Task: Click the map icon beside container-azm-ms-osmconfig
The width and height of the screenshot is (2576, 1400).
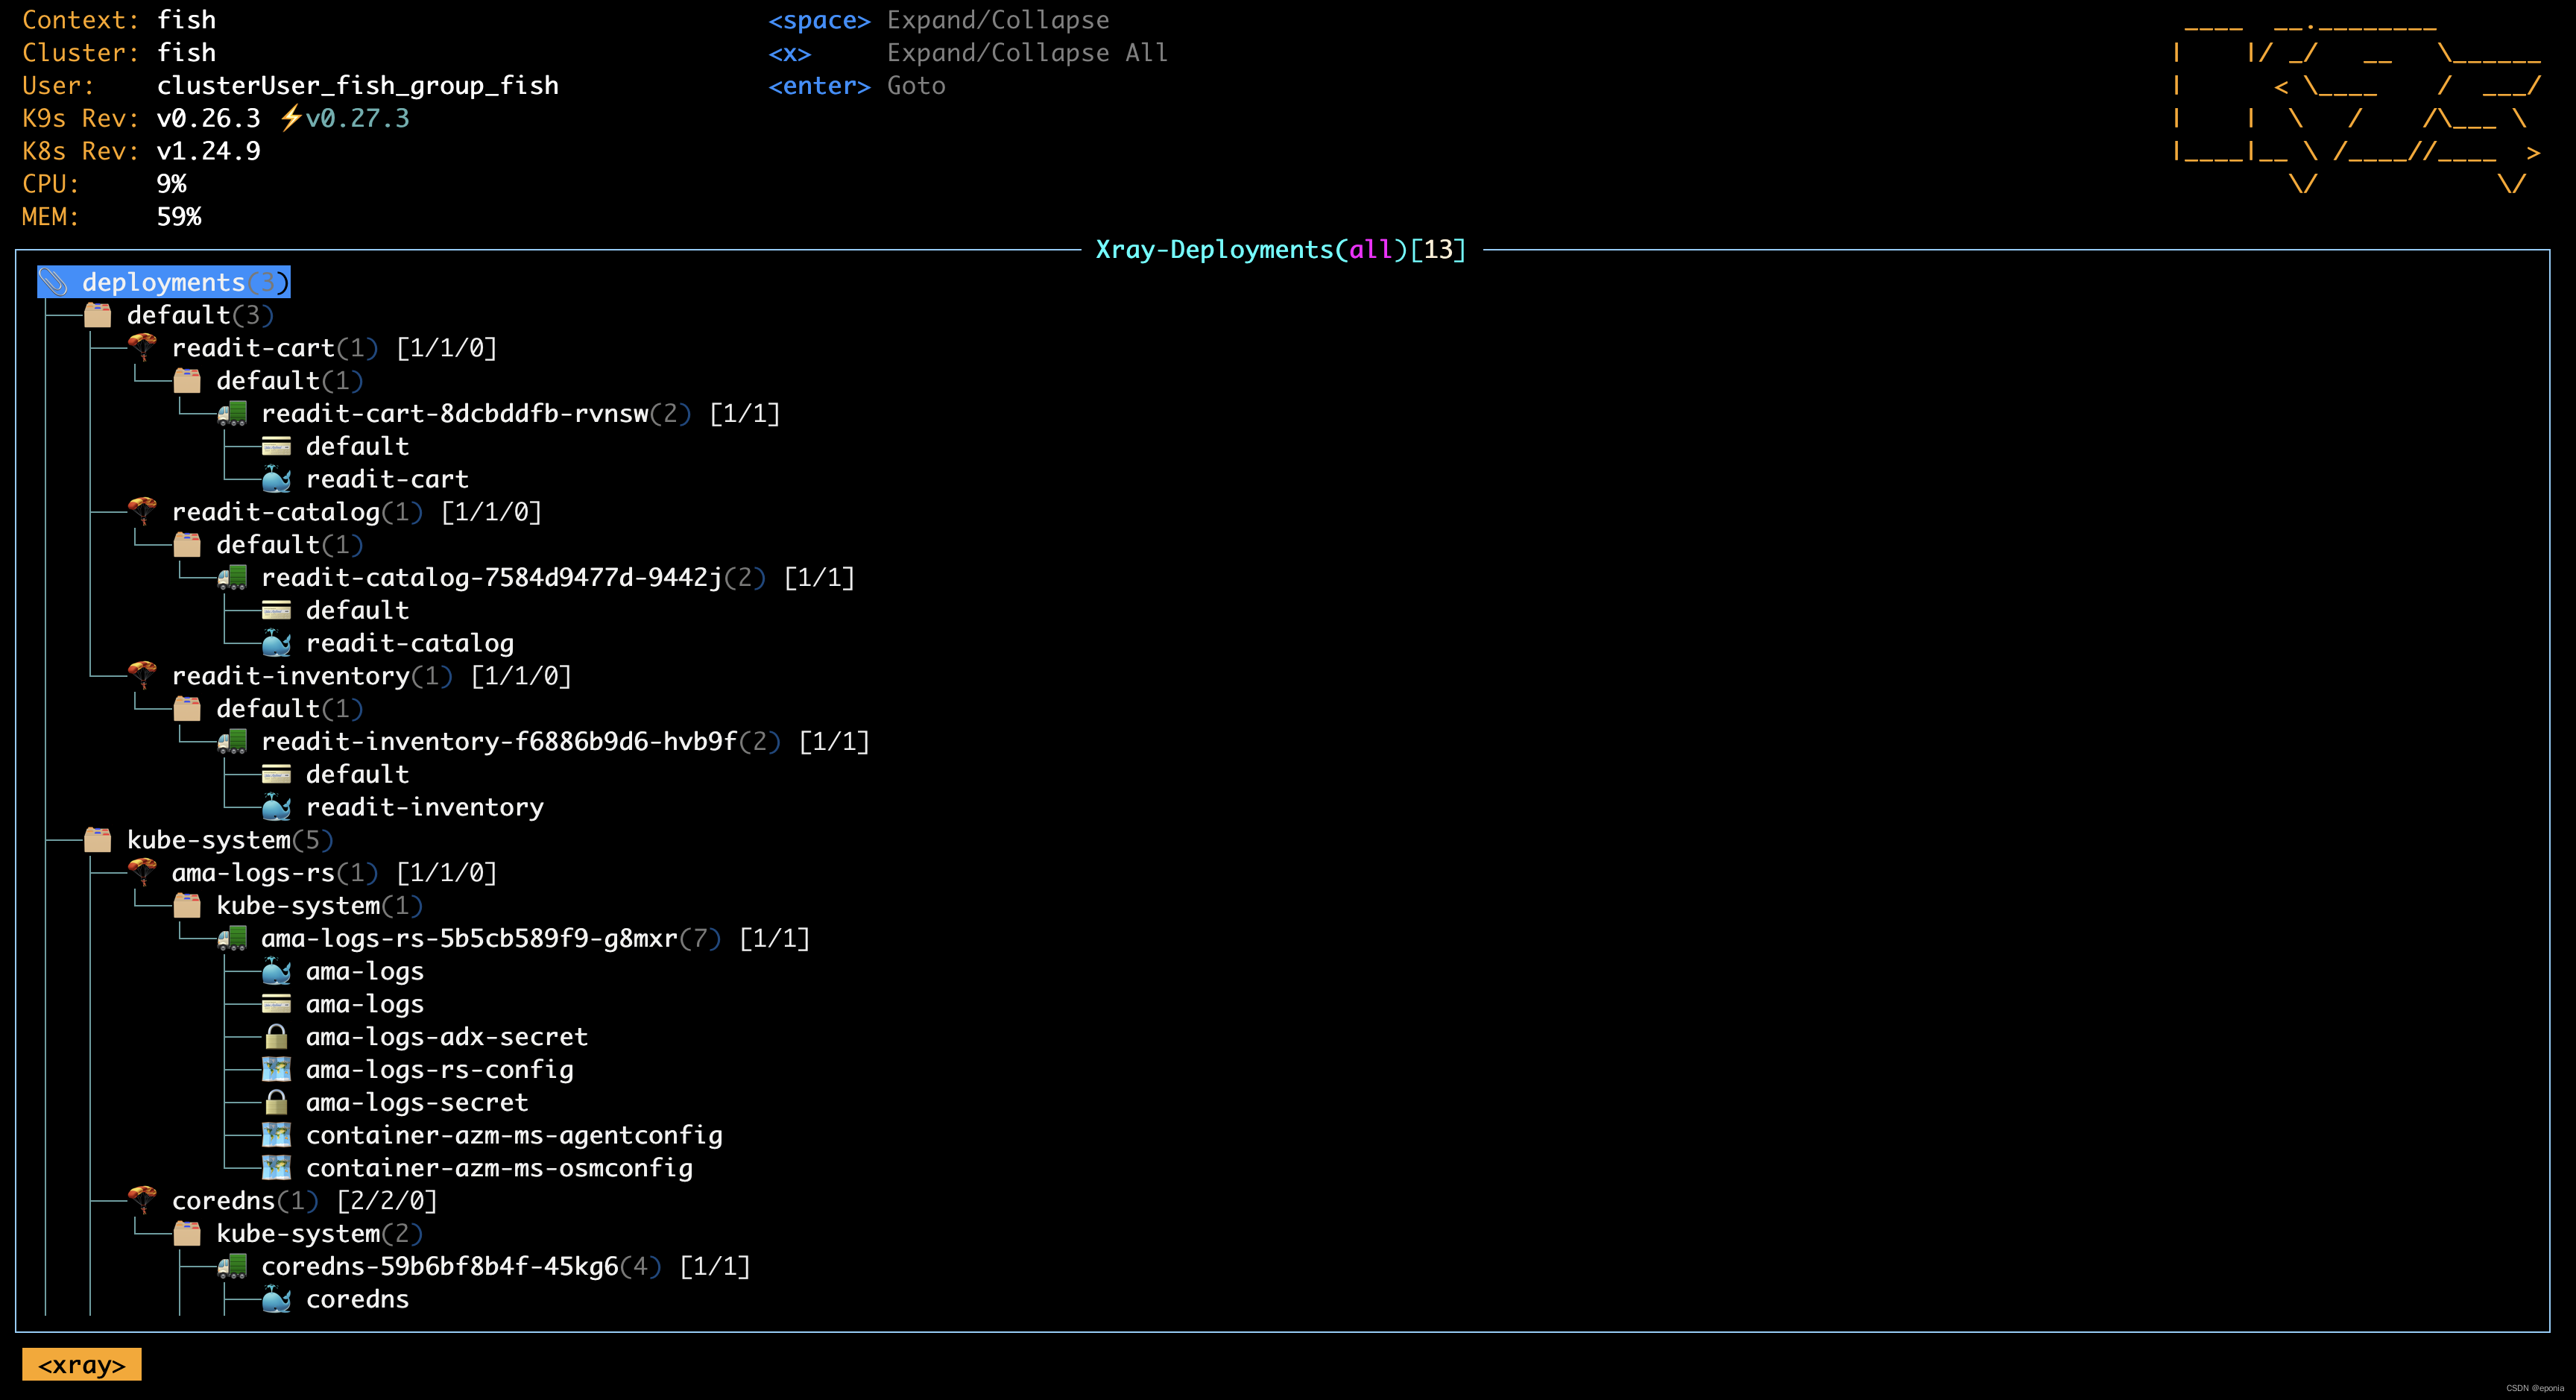Action: pyautogui.click(x=276, y=1168)
